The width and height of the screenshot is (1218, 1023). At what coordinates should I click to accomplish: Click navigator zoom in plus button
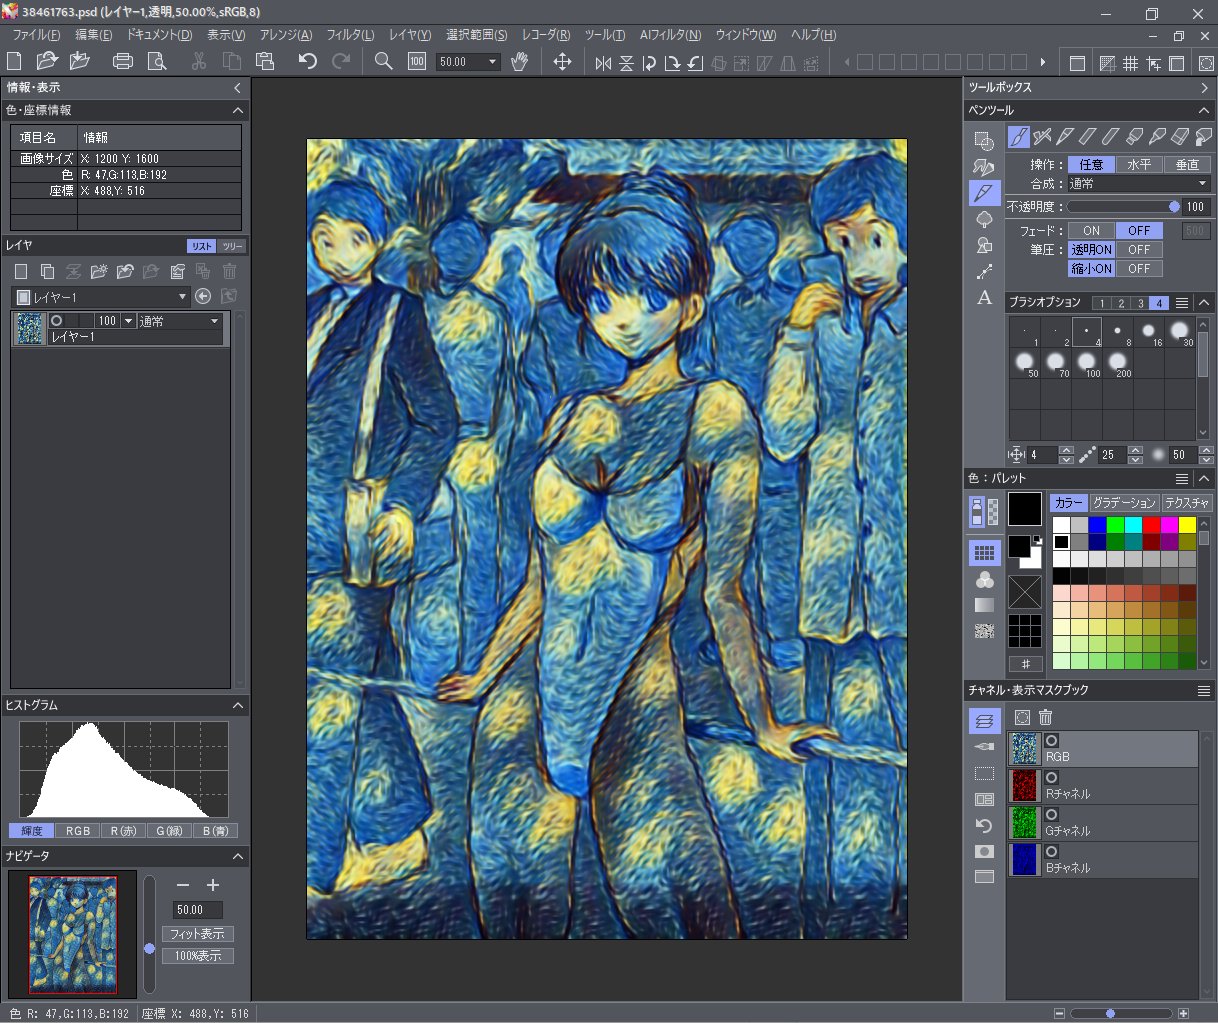click(x=212, y=885)
